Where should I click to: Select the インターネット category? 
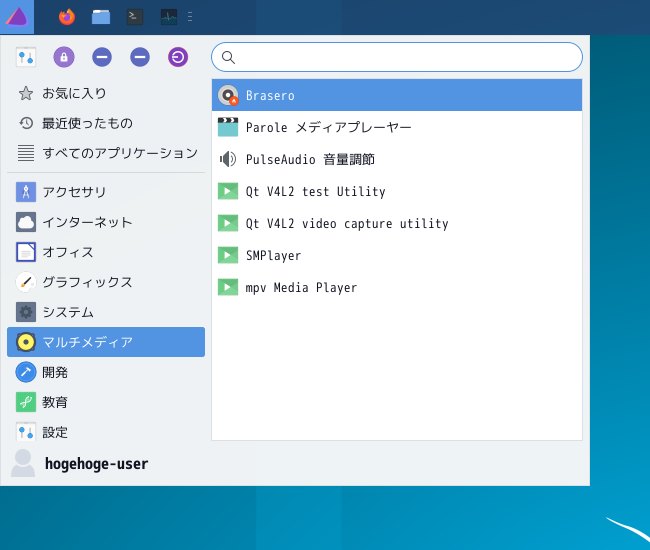(x=106, y=222)
